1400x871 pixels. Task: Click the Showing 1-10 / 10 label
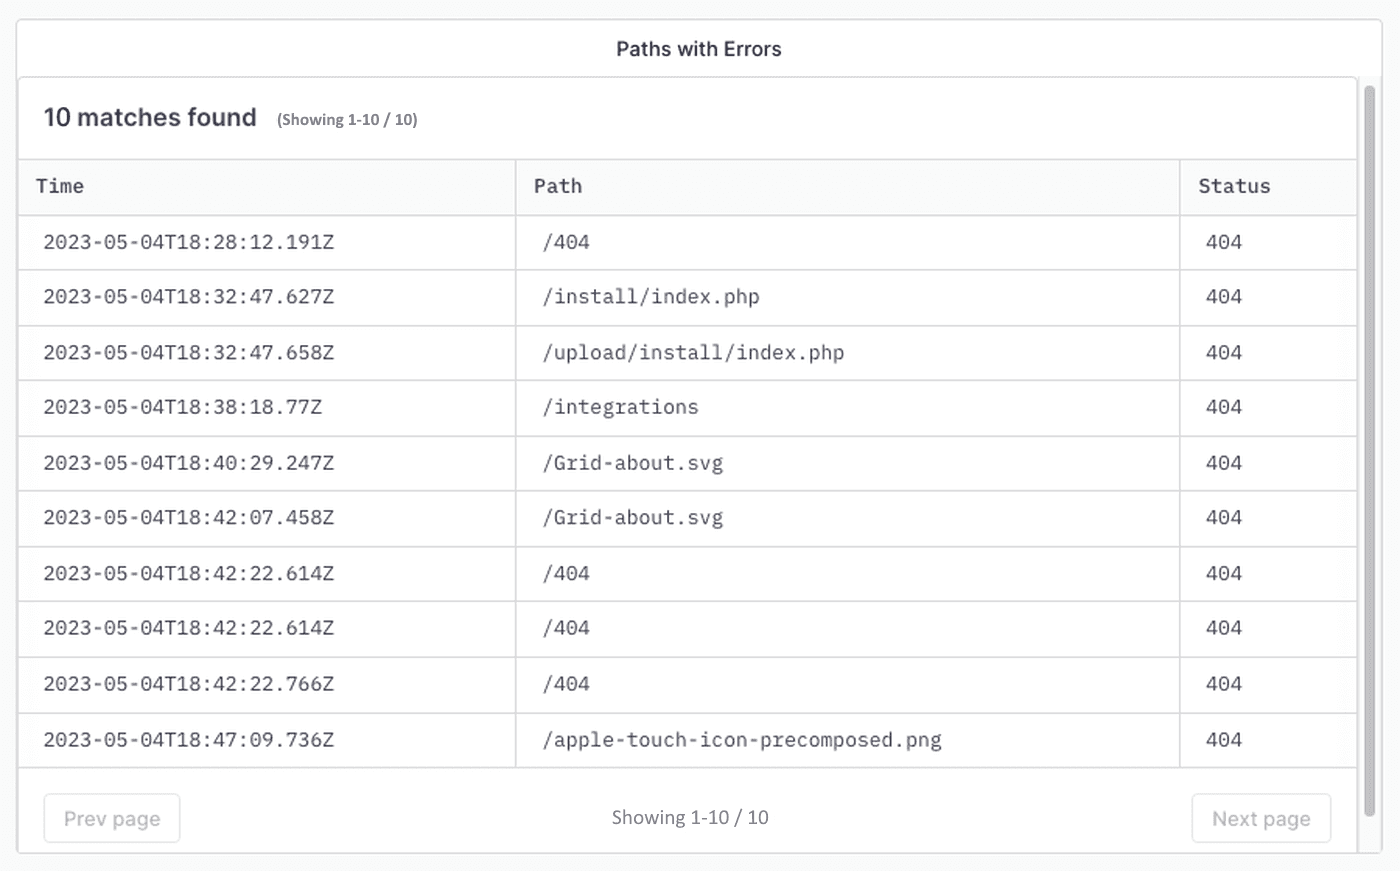(690, 817)
